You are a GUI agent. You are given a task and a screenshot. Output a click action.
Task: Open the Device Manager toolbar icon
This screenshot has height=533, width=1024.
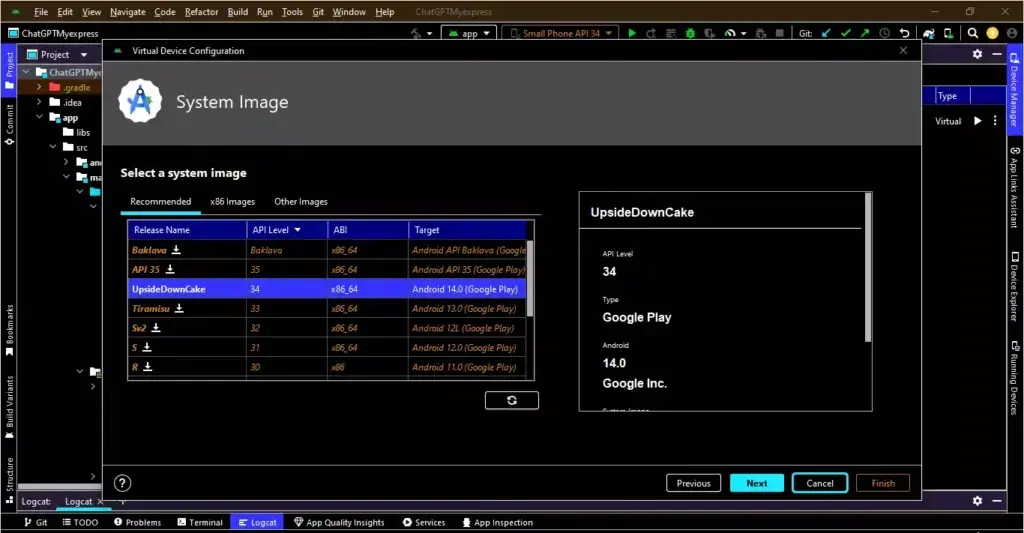pos(948,33)
